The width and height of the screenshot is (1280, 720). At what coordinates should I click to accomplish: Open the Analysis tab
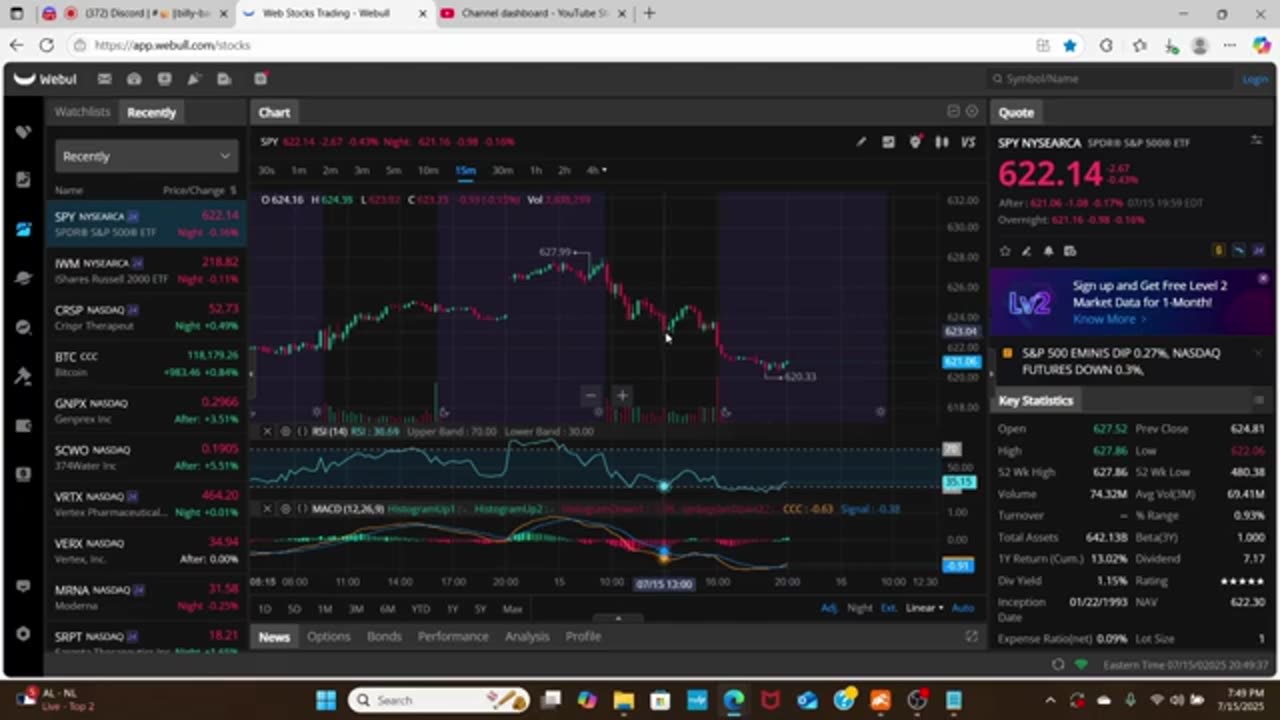click(x=527, y=636)
